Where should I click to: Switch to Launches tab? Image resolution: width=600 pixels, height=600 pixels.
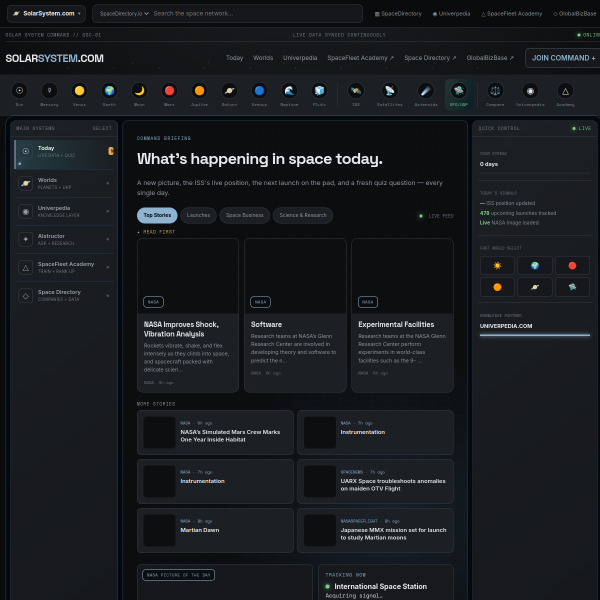198,215
